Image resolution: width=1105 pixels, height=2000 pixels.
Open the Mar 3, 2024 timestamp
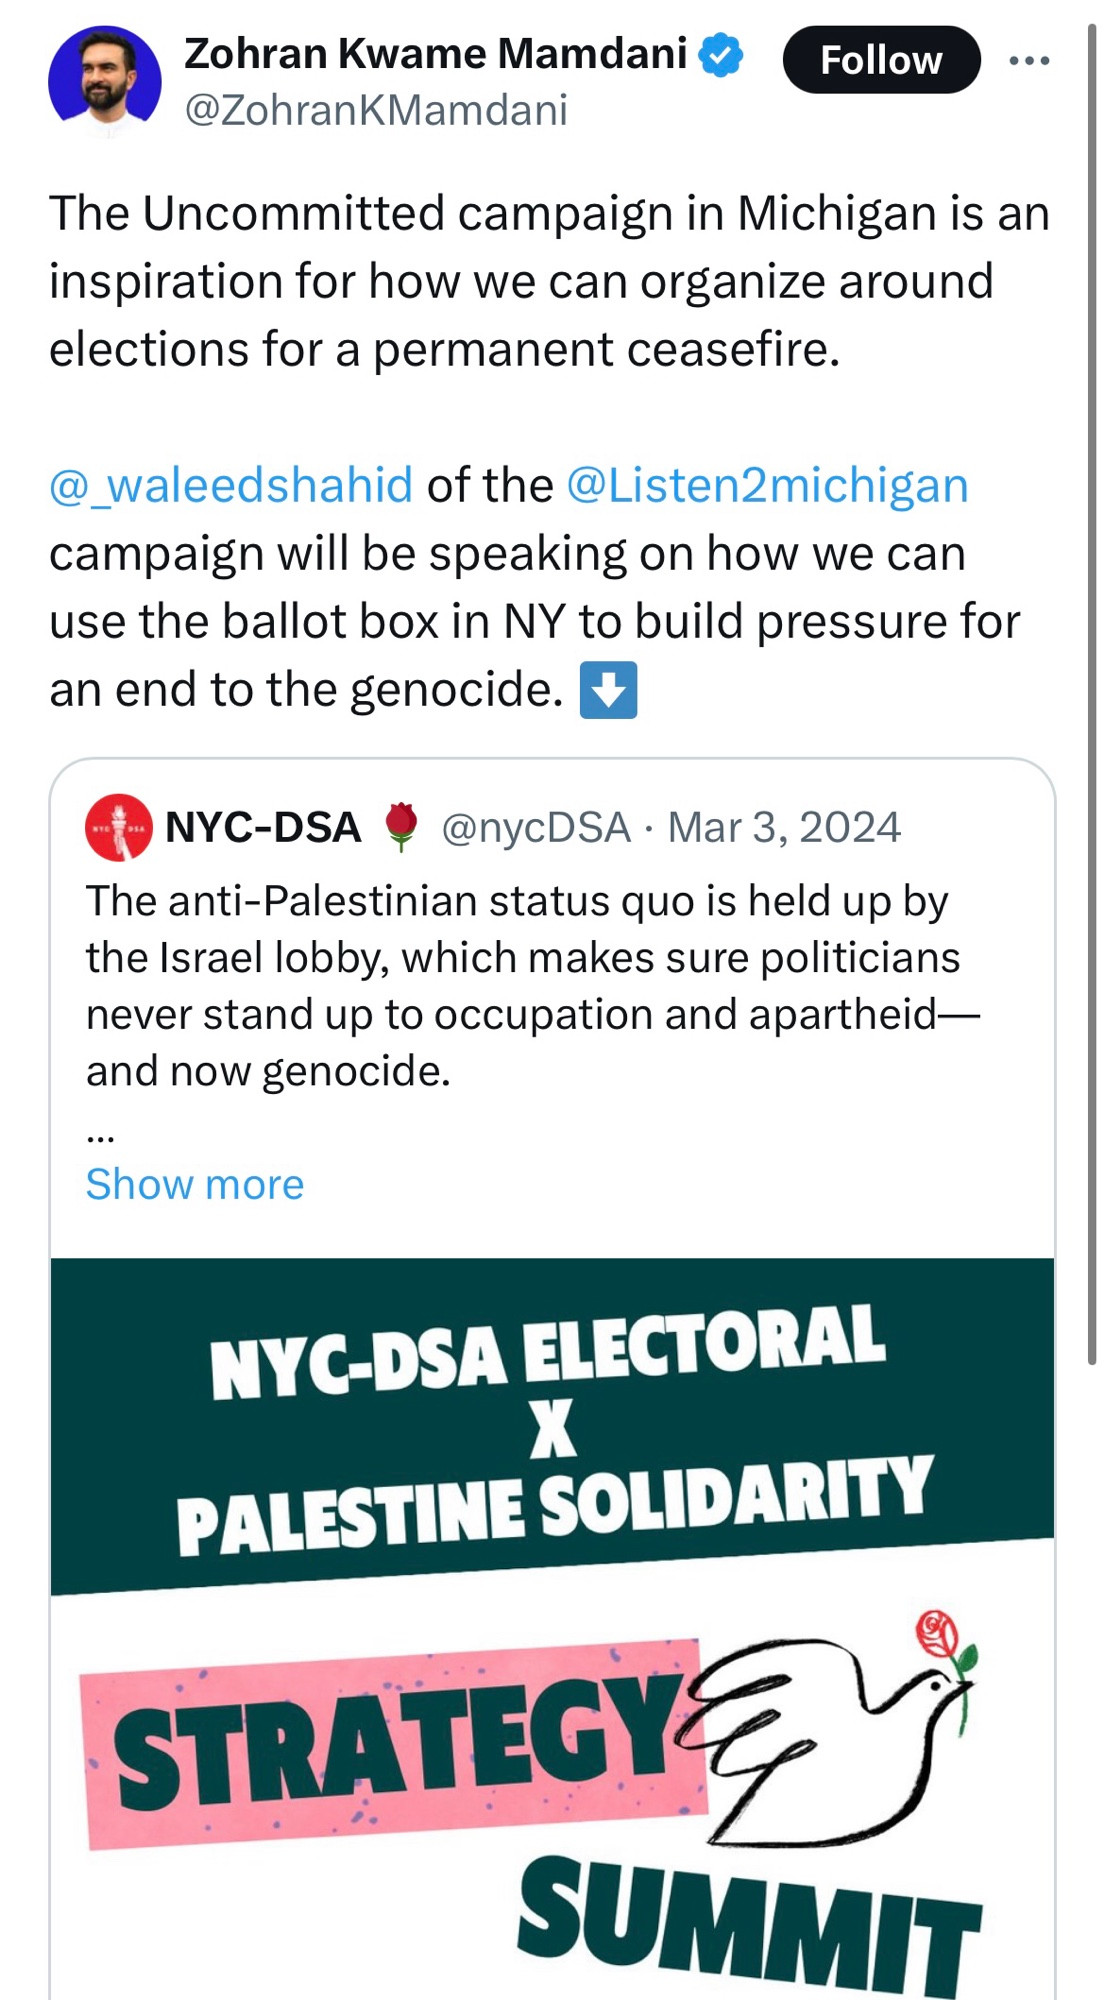pyautogui.click(x=784, y=827)
